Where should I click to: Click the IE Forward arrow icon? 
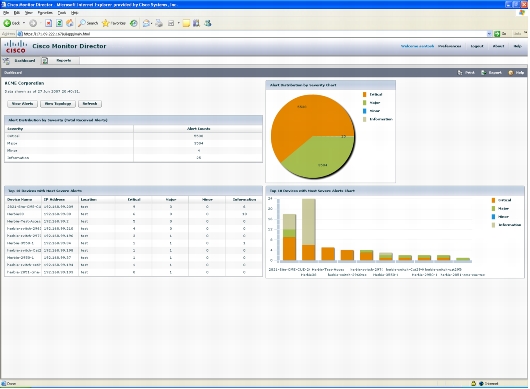tap(33, 23)
